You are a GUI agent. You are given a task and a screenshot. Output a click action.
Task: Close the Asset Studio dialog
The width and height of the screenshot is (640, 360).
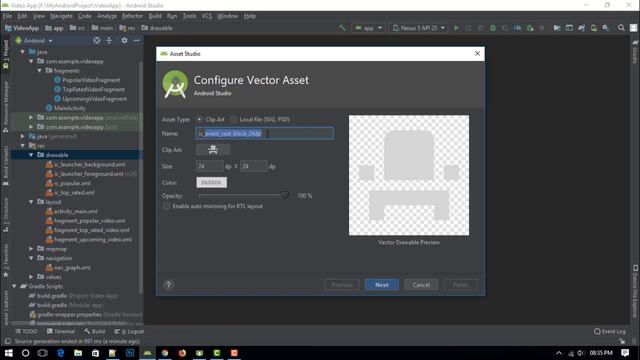[477, 53]
